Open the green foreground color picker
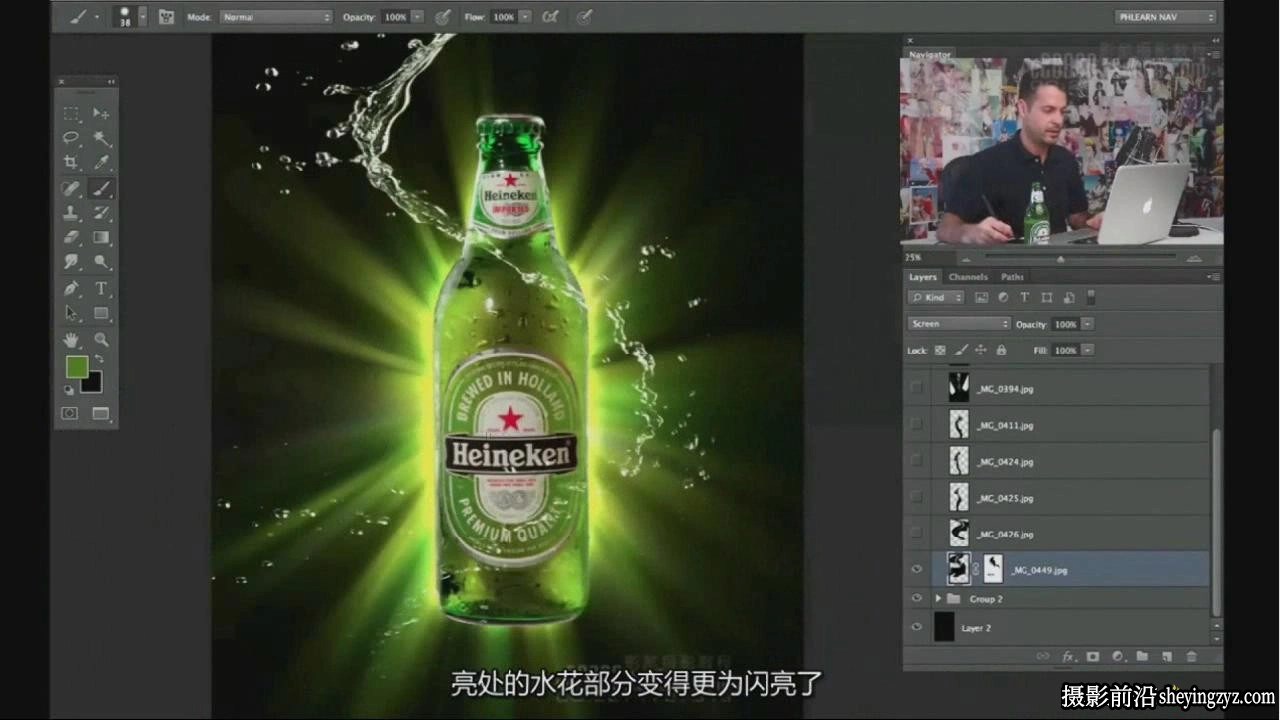 (x=76, y=367)
